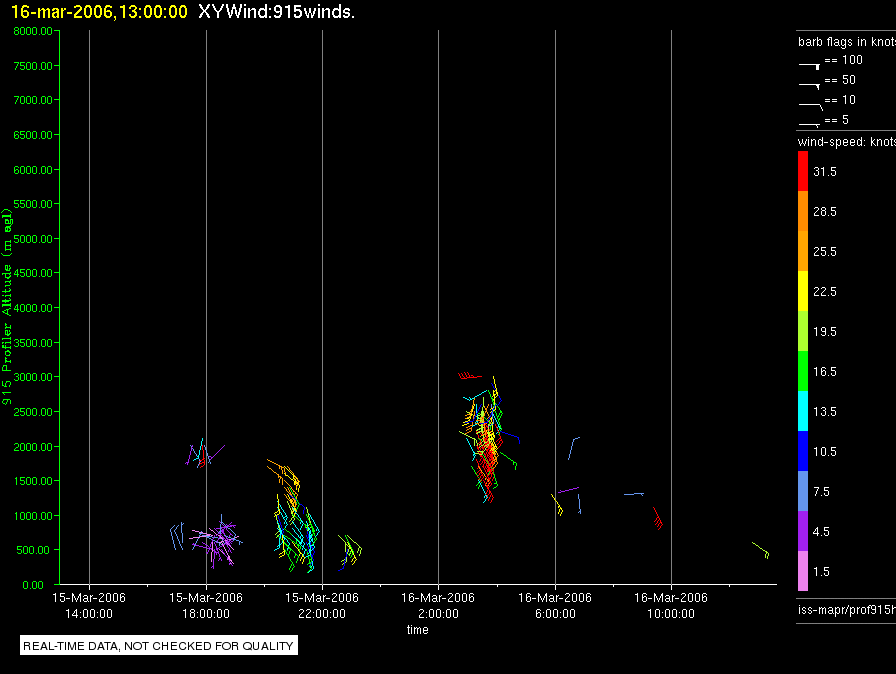Click the 15-Mar-2006 18:00:00 time tick label
The image size is (896, 674).
[206, 605]
